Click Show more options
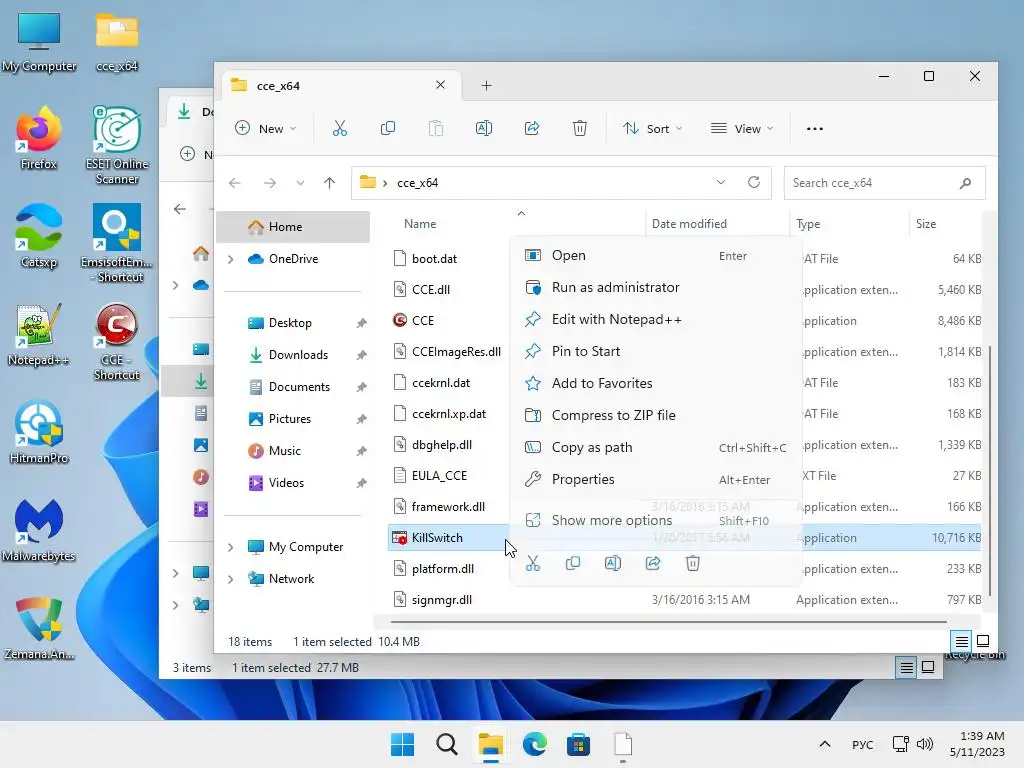 655,520
